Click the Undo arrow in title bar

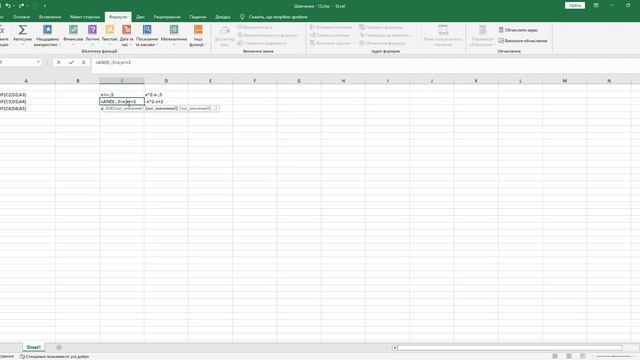[8, 6]
